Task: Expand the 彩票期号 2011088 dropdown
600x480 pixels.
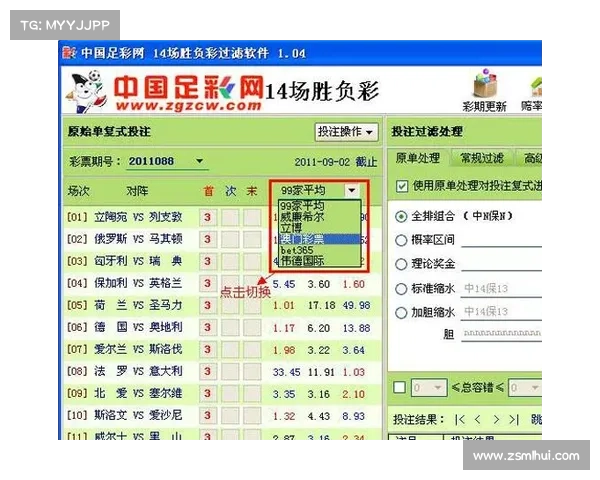Action: tap(199, 161)
